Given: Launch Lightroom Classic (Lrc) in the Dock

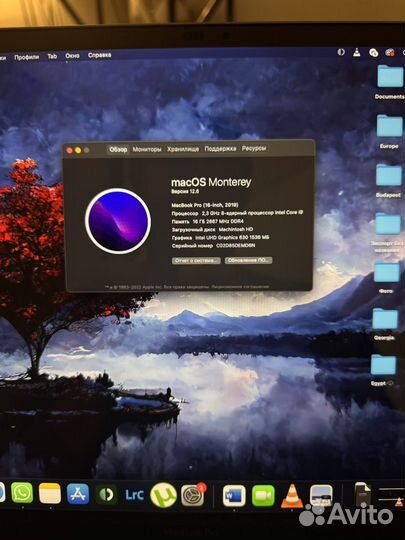Looking at the screenshot, I should 134,495.
